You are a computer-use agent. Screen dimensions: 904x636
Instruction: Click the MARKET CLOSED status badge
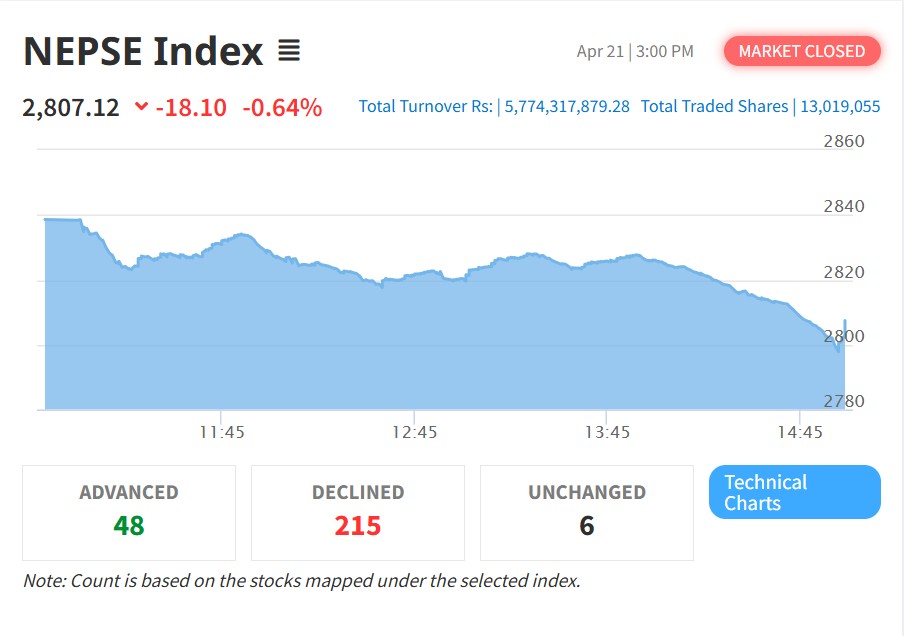coord(802,51)
